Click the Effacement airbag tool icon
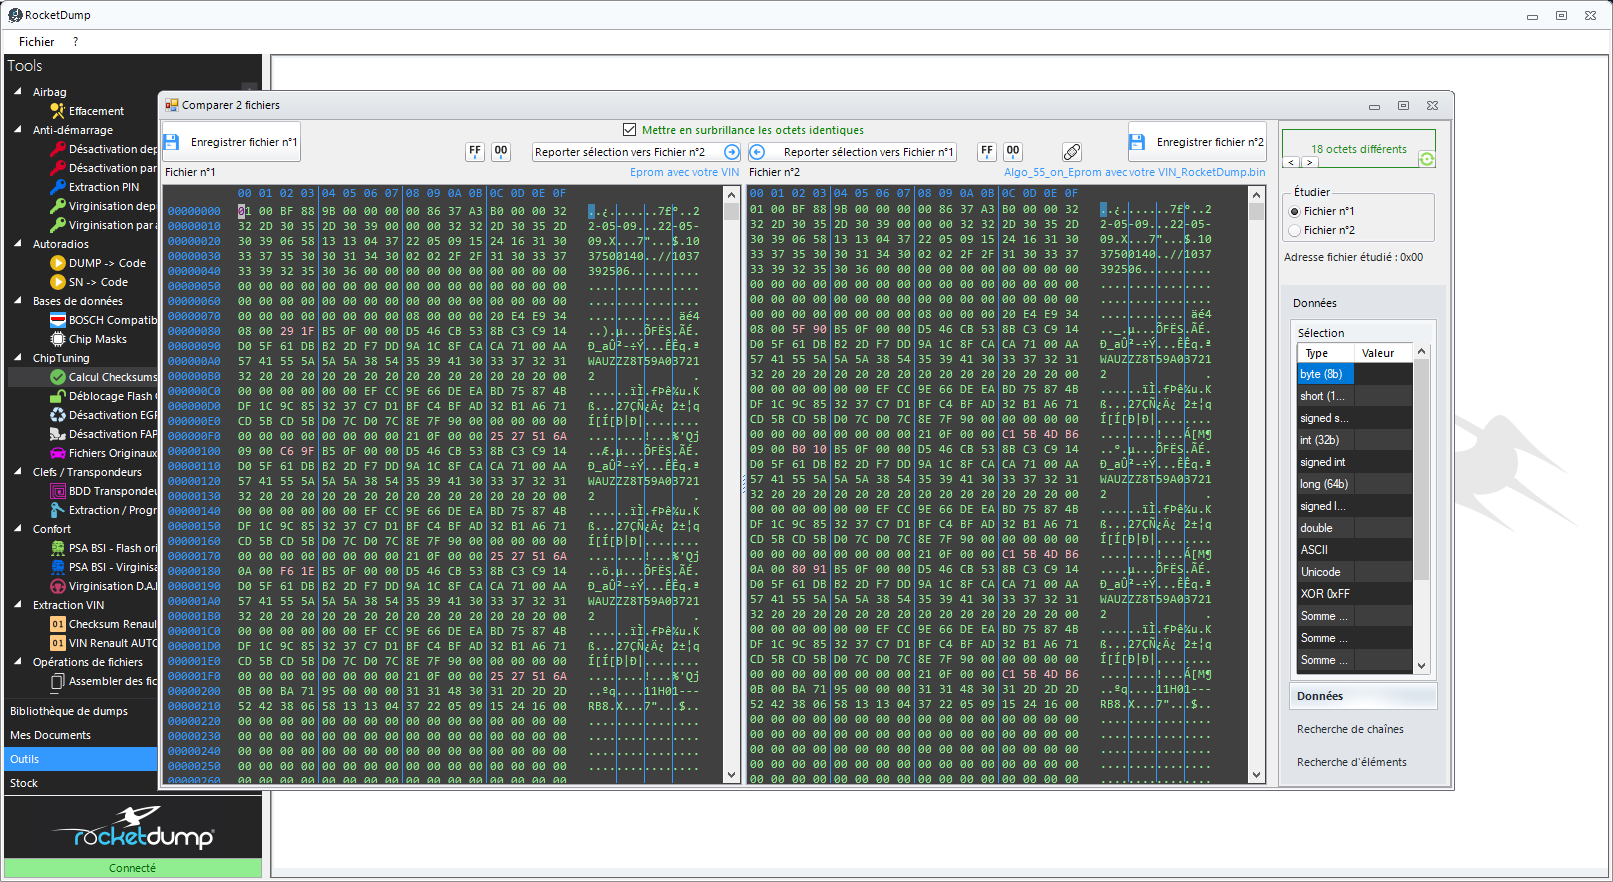1613x882 pixels. tap(58, 111)
